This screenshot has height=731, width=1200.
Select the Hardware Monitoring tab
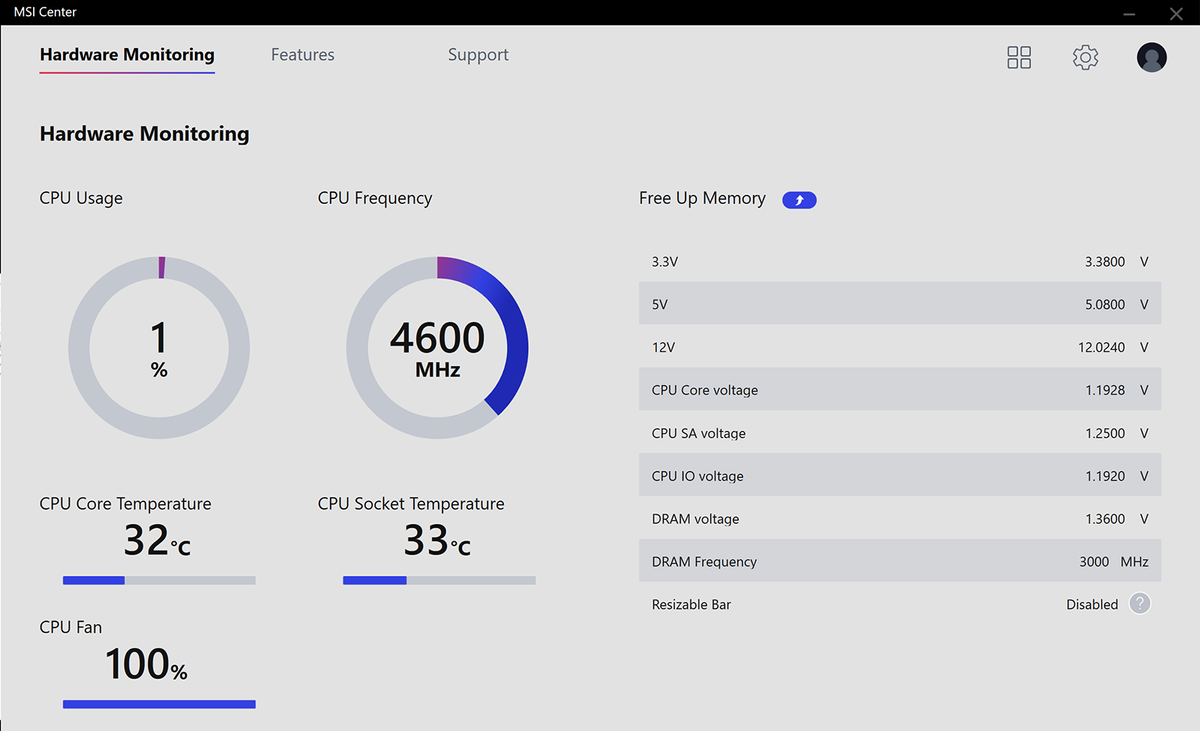pos(127,55)
